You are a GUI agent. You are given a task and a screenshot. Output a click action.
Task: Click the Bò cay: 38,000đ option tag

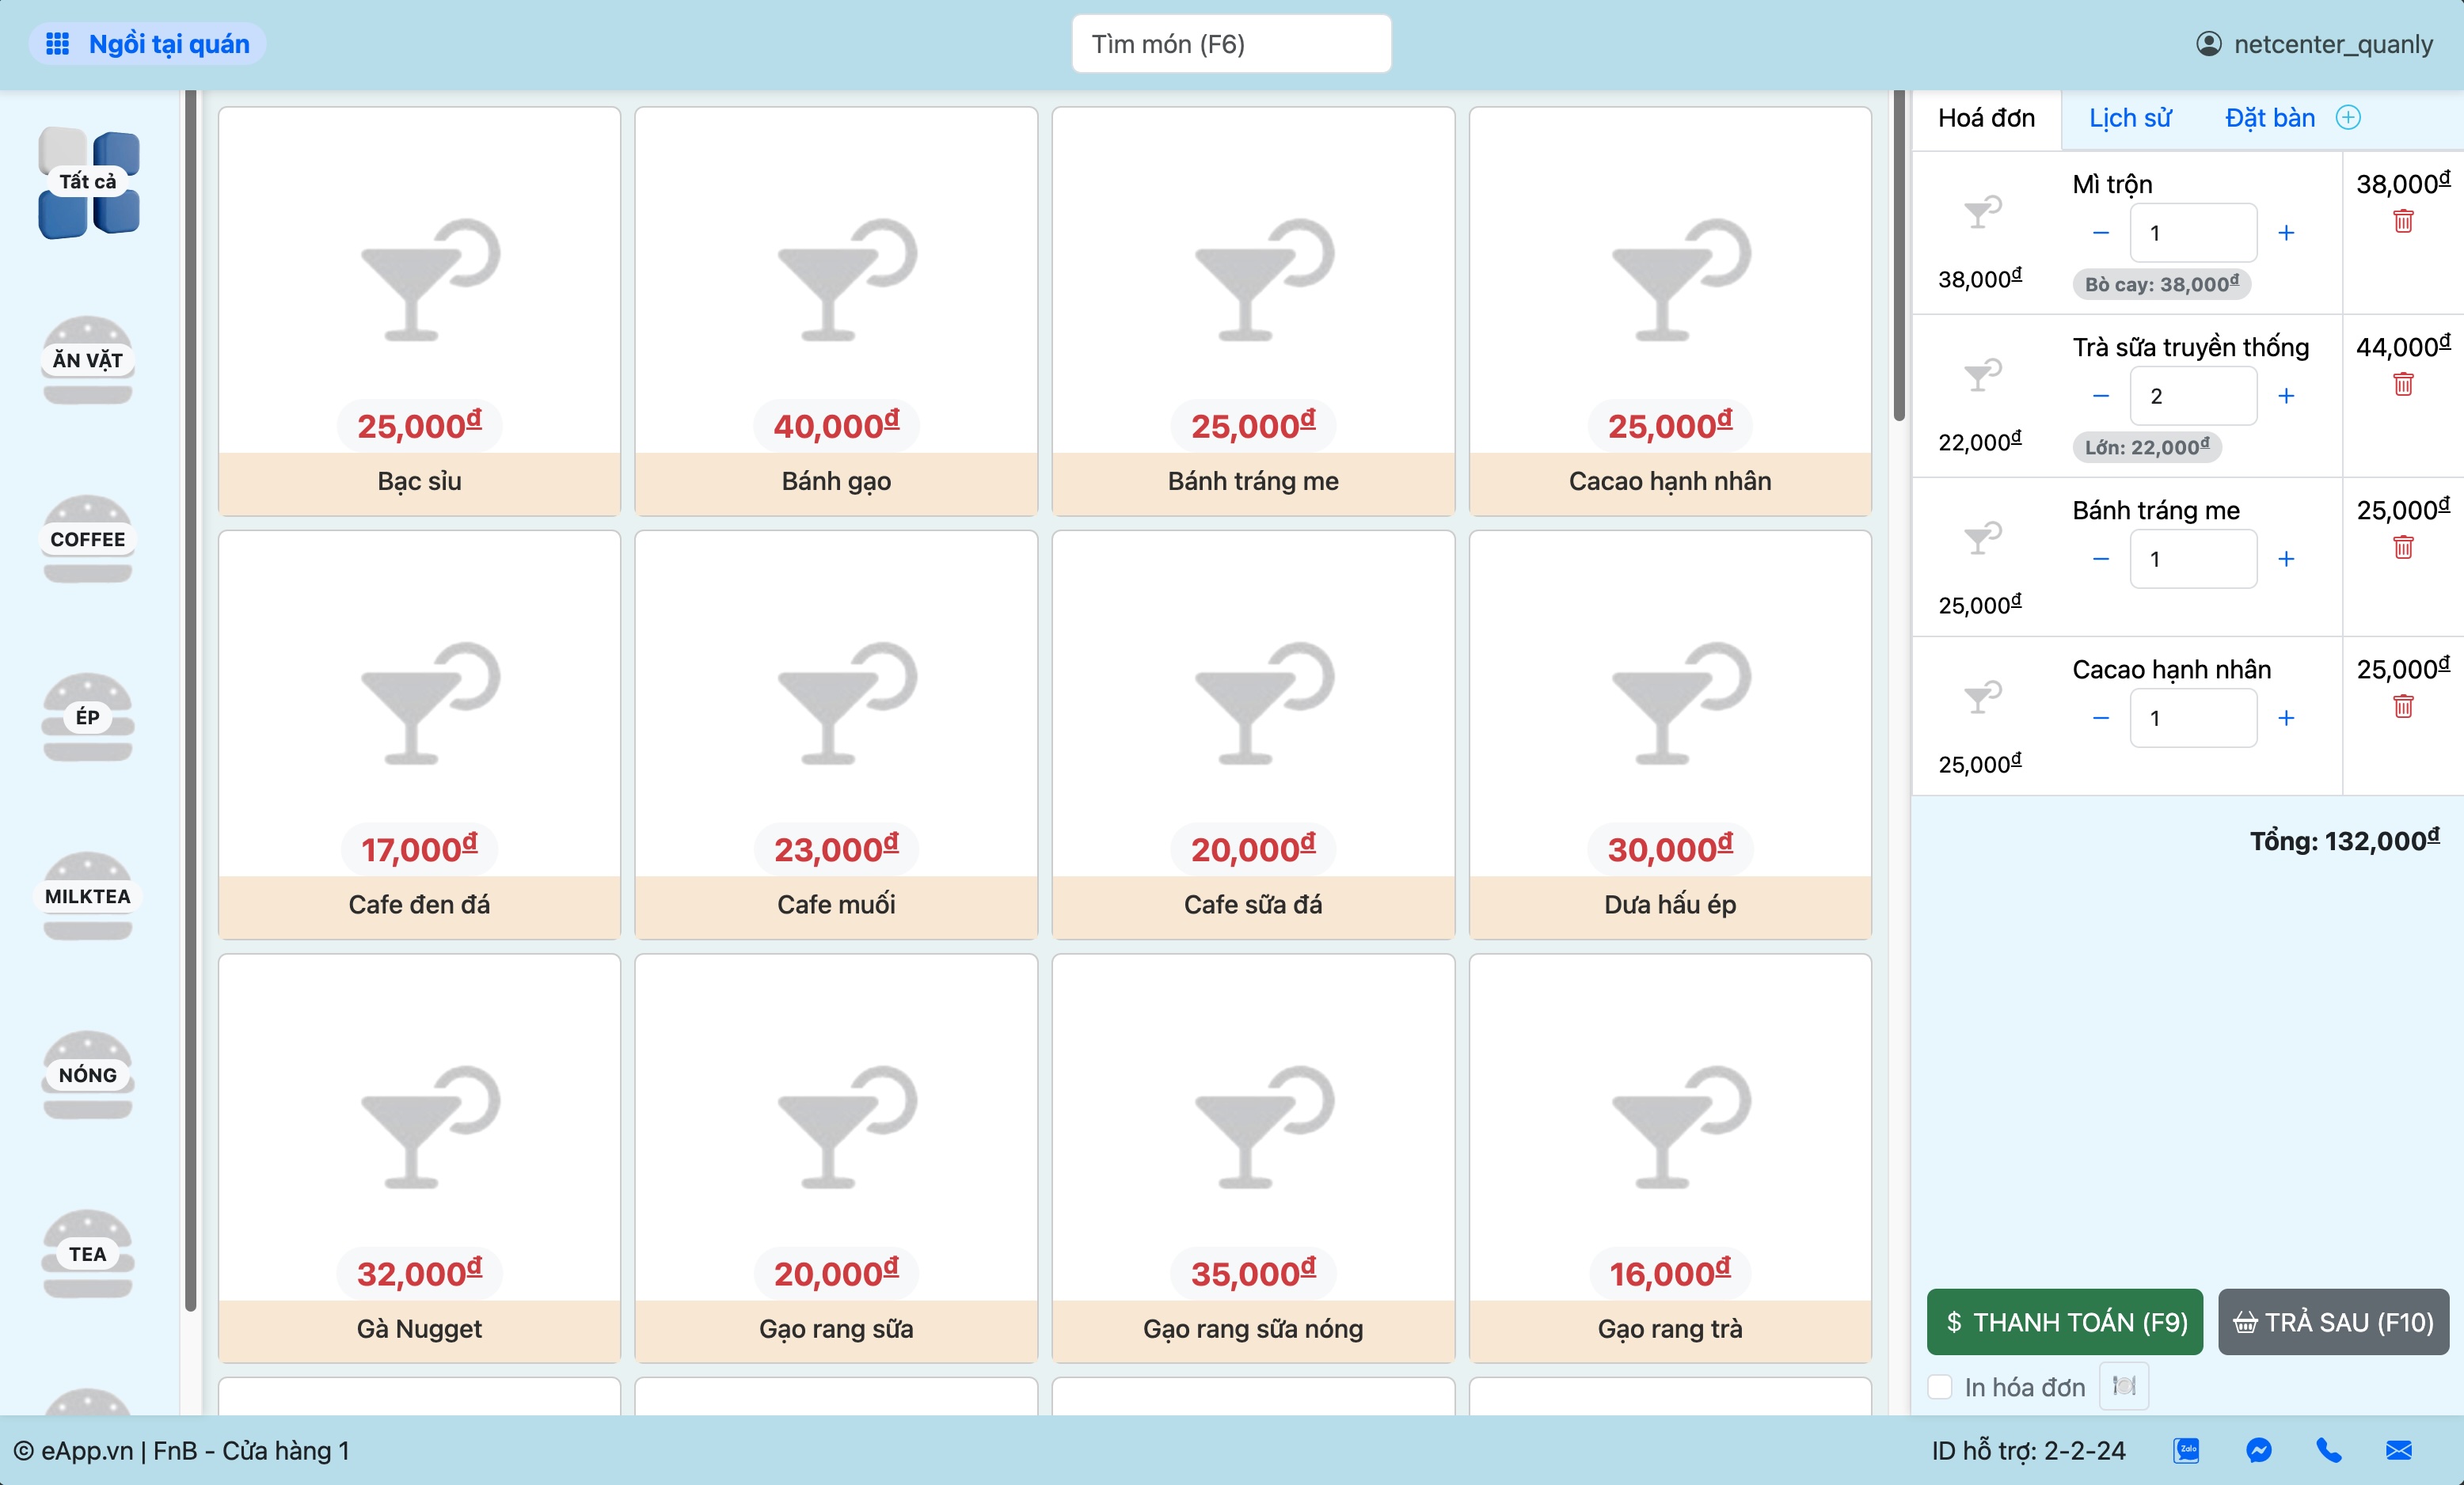[2162, 284]
